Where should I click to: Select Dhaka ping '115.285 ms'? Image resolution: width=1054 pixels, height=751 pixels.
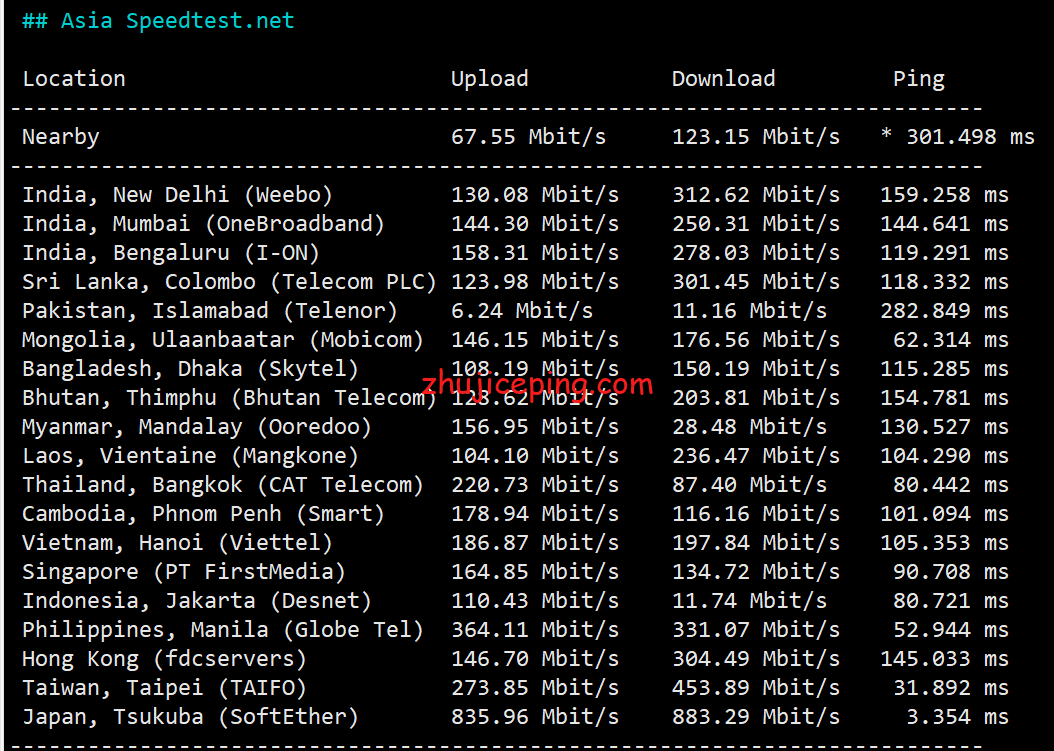(x=944, y=368)
